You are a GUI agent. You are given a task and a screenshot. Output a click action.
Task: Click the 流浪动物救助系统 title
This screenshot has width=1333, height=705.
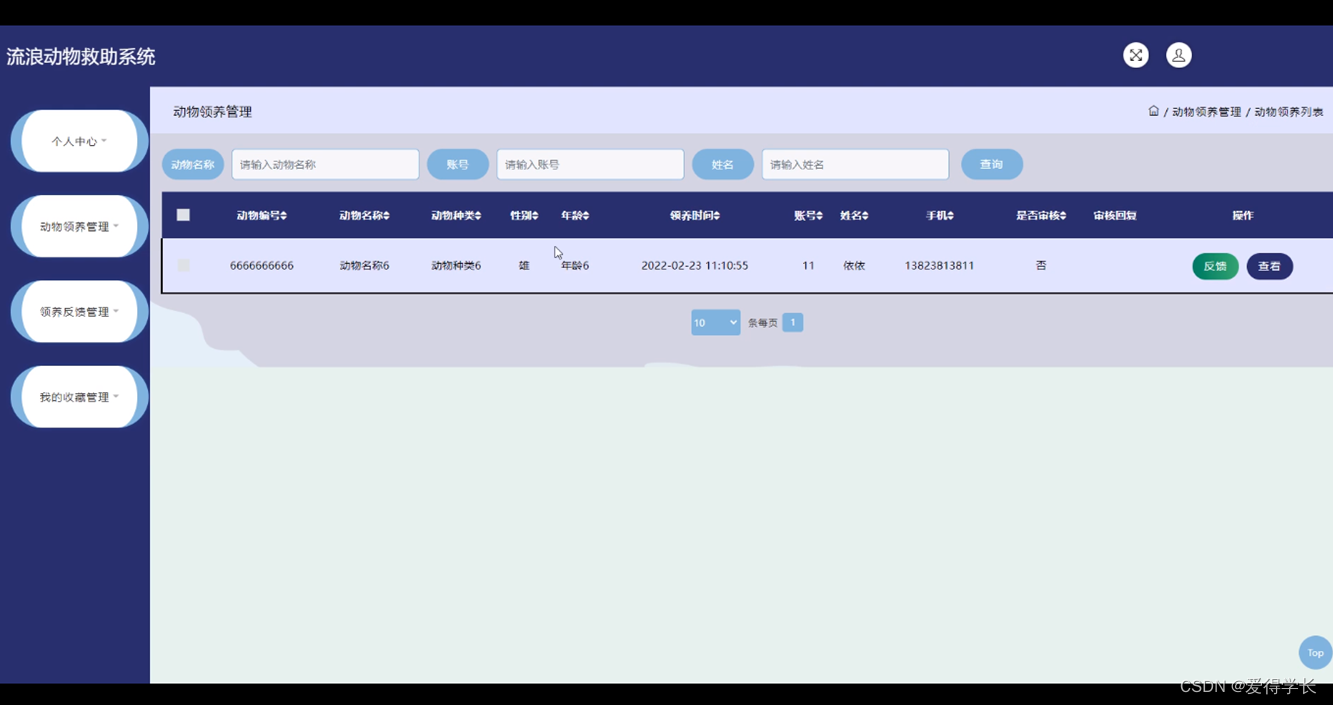pos(81,57)
